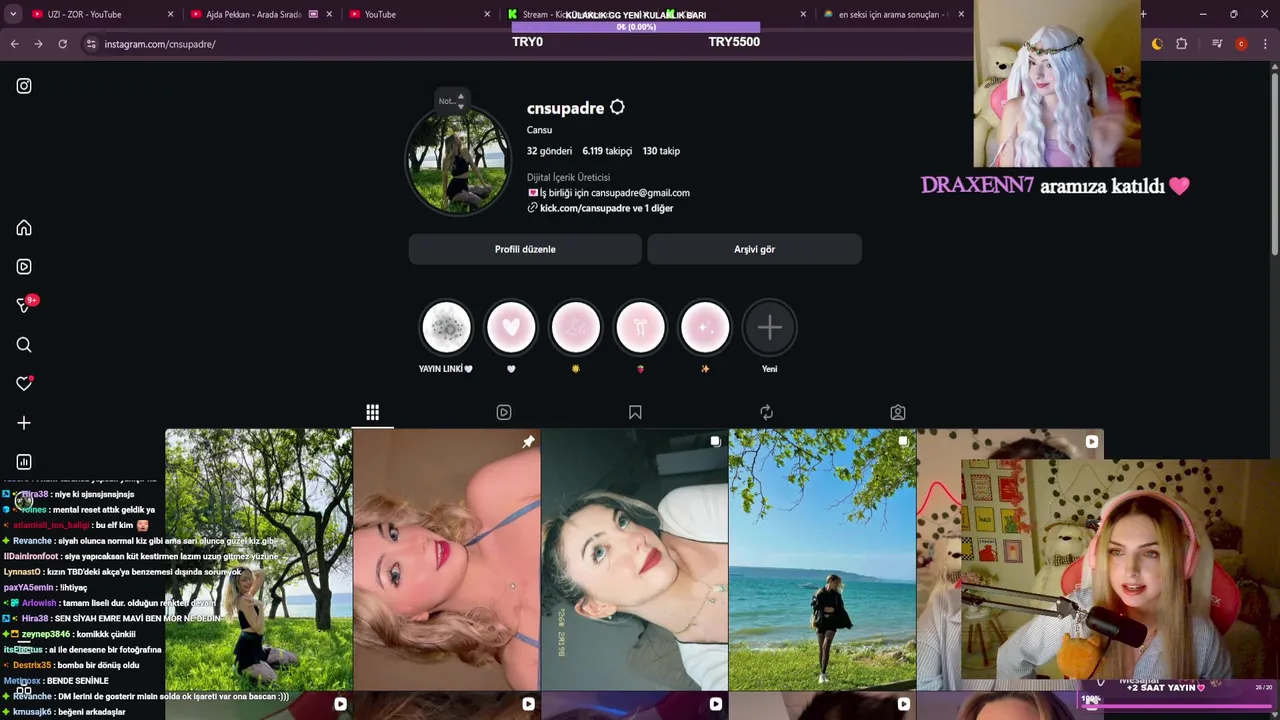
Task: Open the 32 gönderi count
Action: pyautogui.click(x=549, y=151)
